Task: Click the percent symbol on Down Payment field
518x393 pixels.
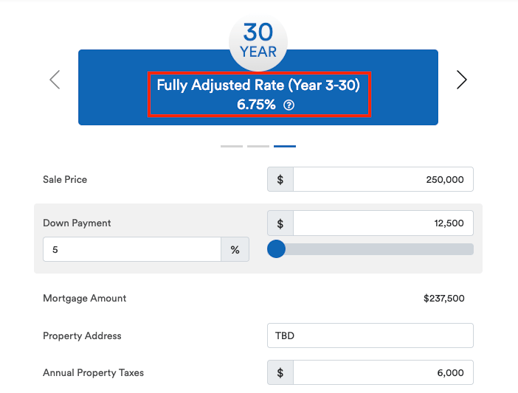Action: coord(235,250)
